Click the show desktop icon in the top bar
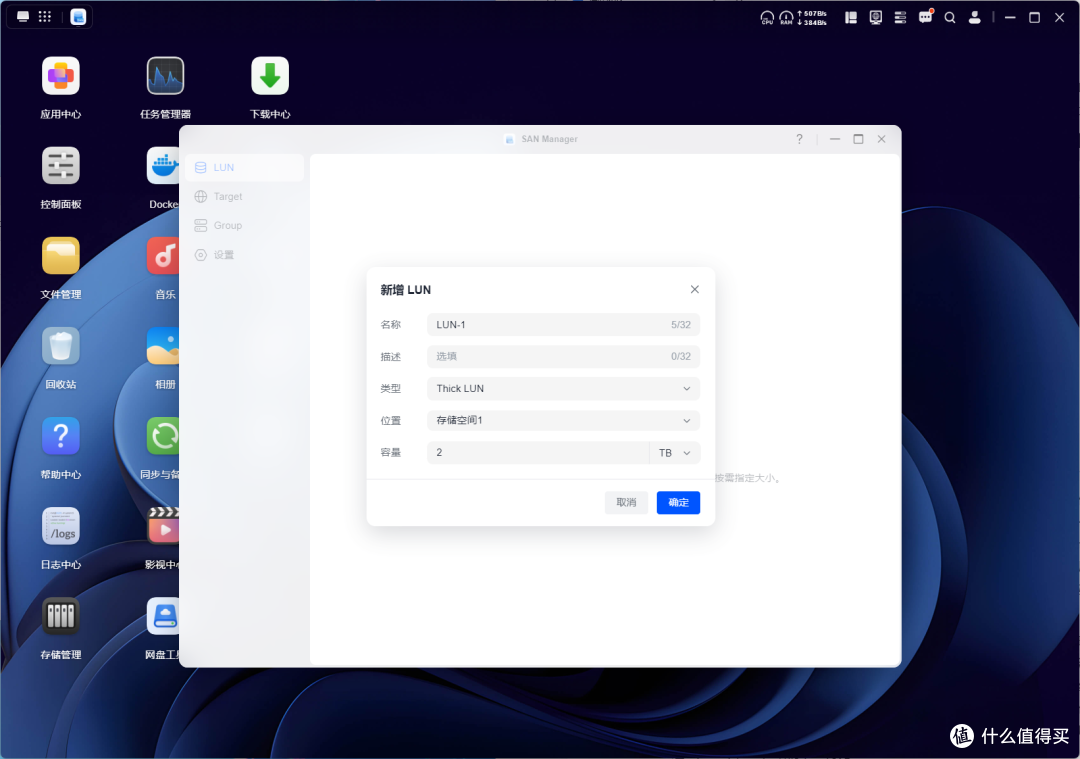This screenshot has height=759, width=1080. click(x=23, y=17)
